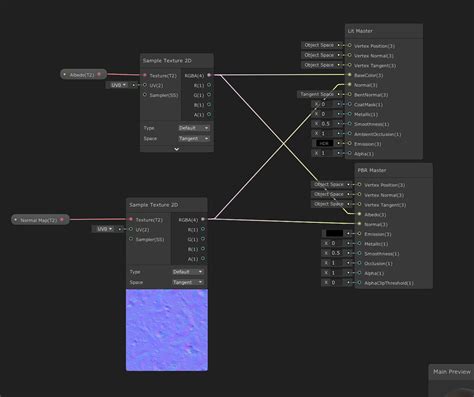Select the Normal Map(T2) property node
Image resolution: width=474 pixels, height=397 pixels.
tap(40, 220)
